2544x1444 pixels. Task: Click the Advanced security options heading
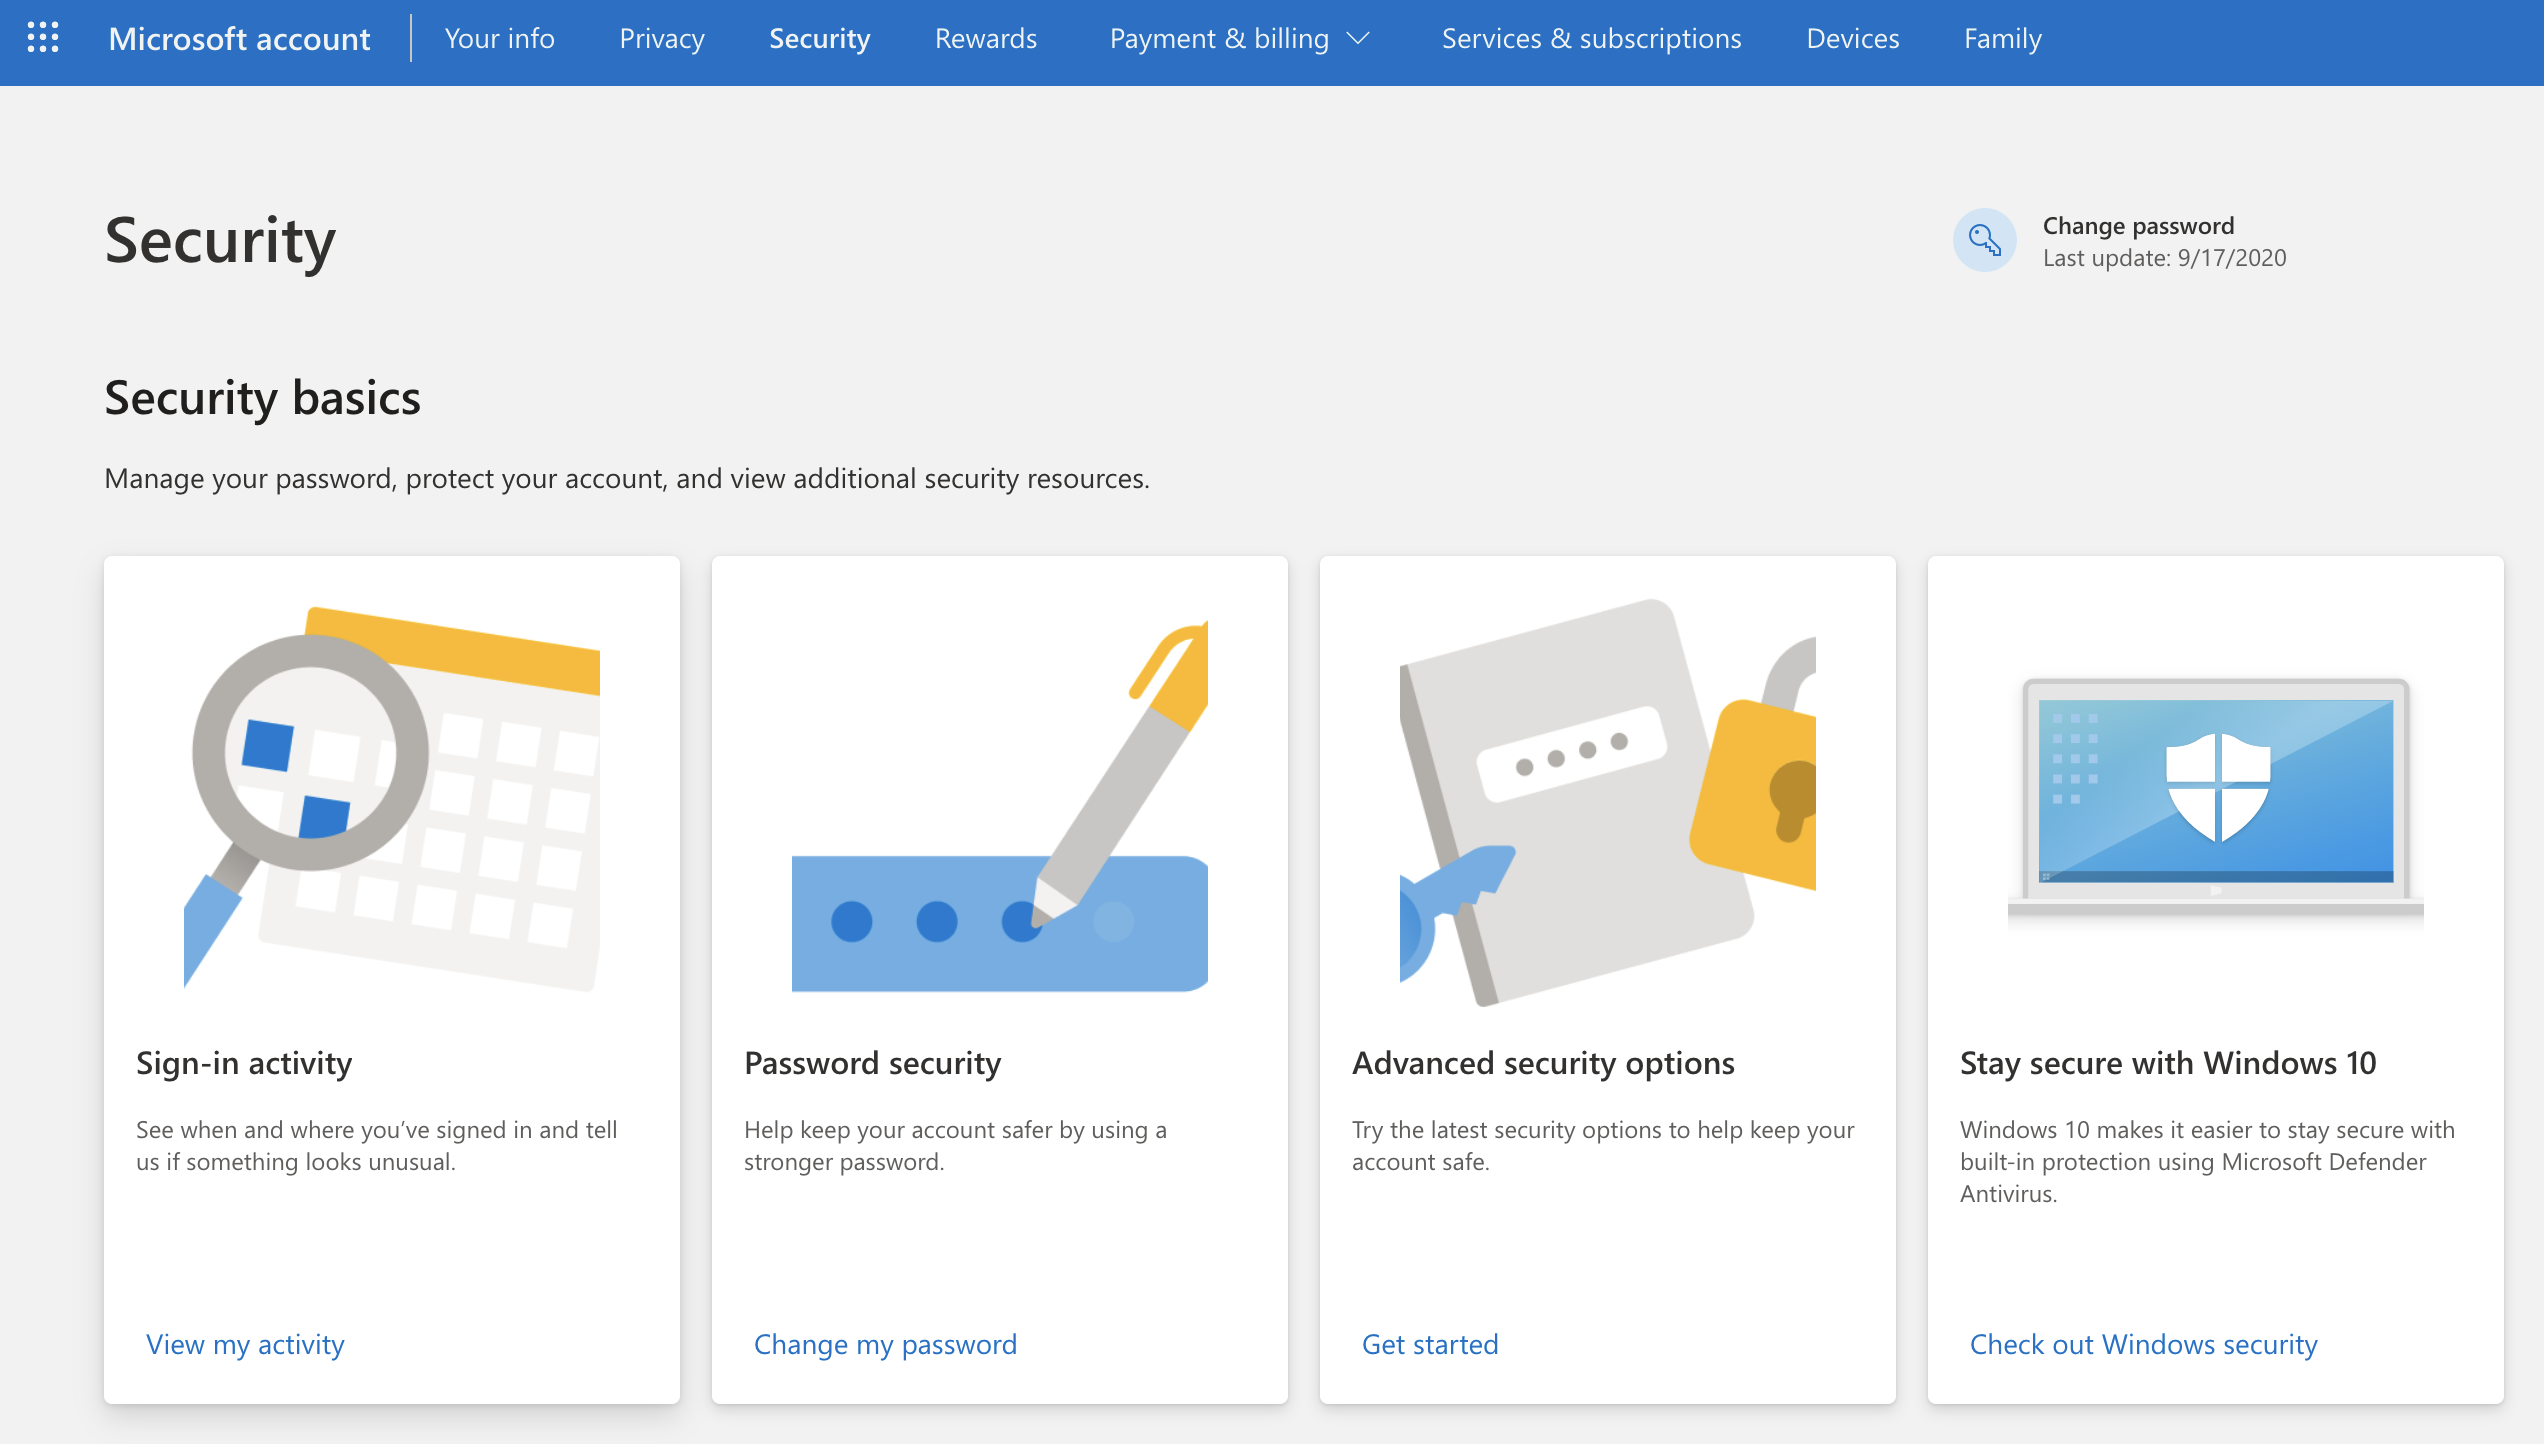1543,1063
